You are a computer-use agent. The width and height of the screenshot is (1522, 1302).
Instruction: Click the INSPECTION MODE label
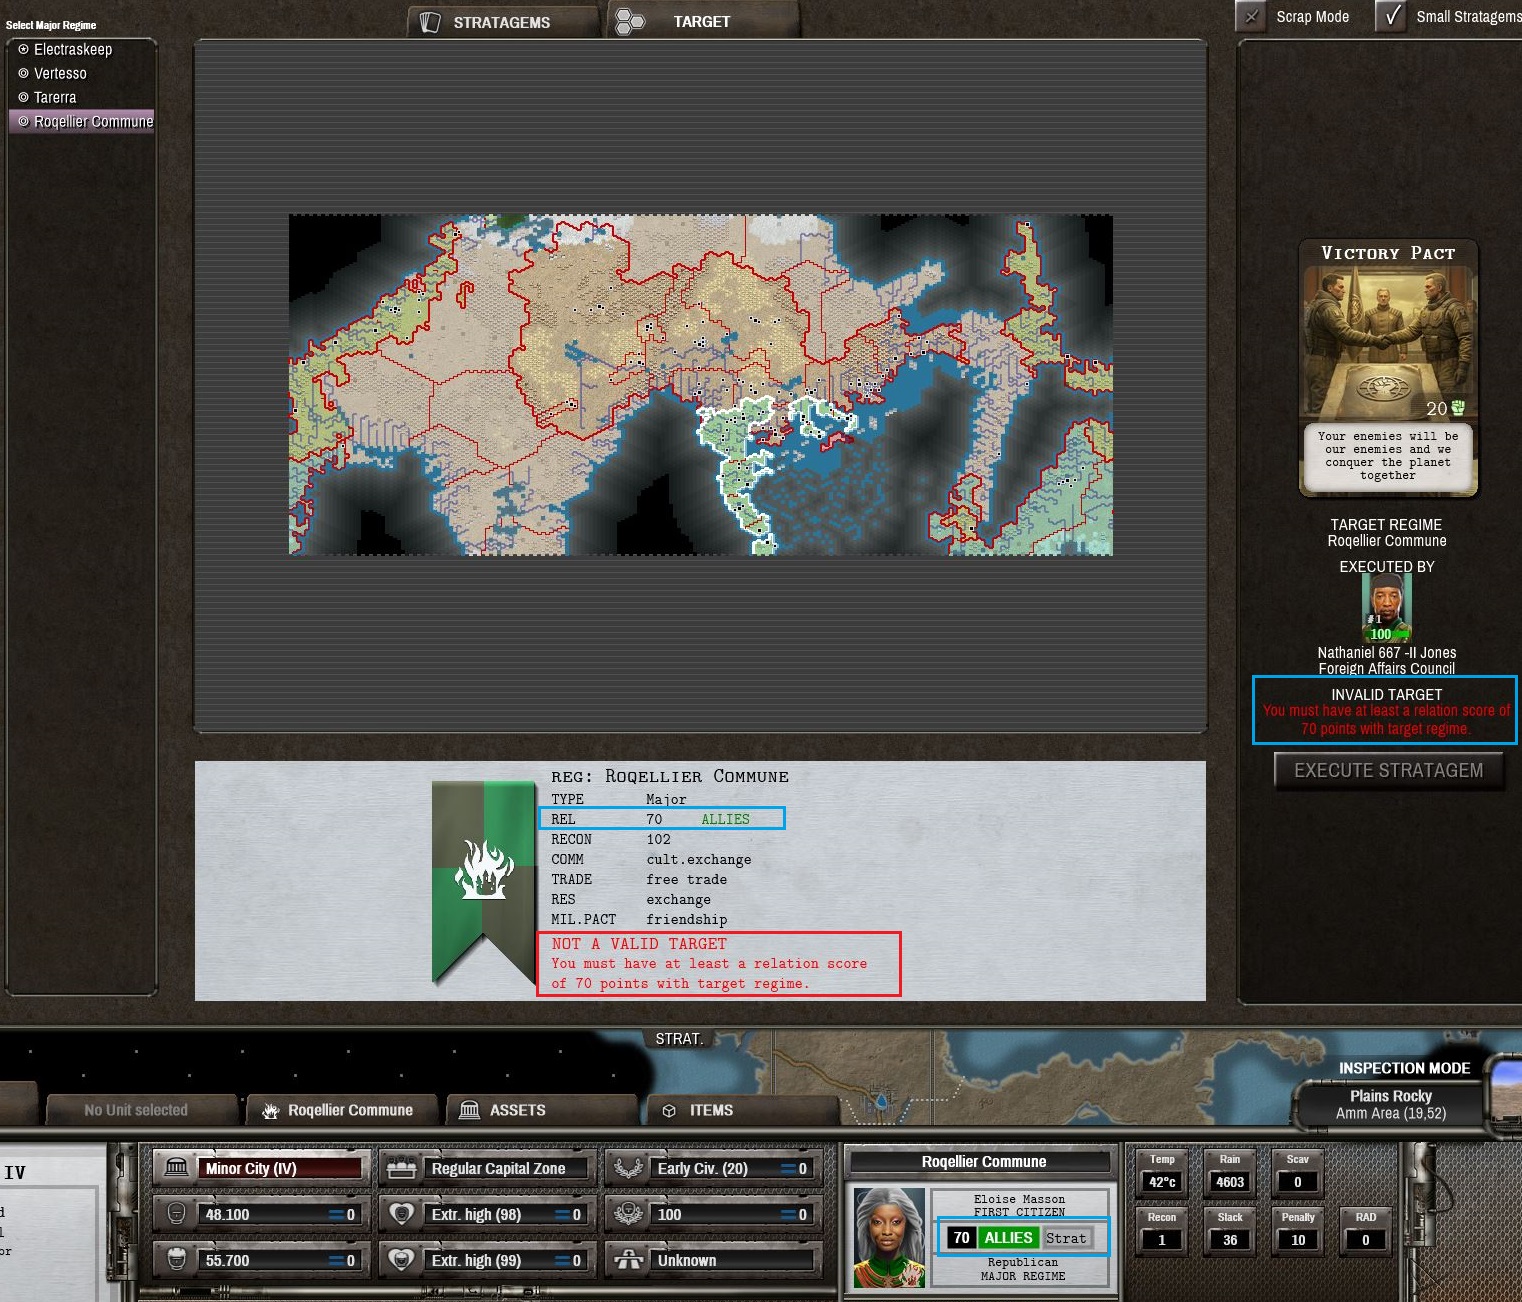click(1404, 1068)
